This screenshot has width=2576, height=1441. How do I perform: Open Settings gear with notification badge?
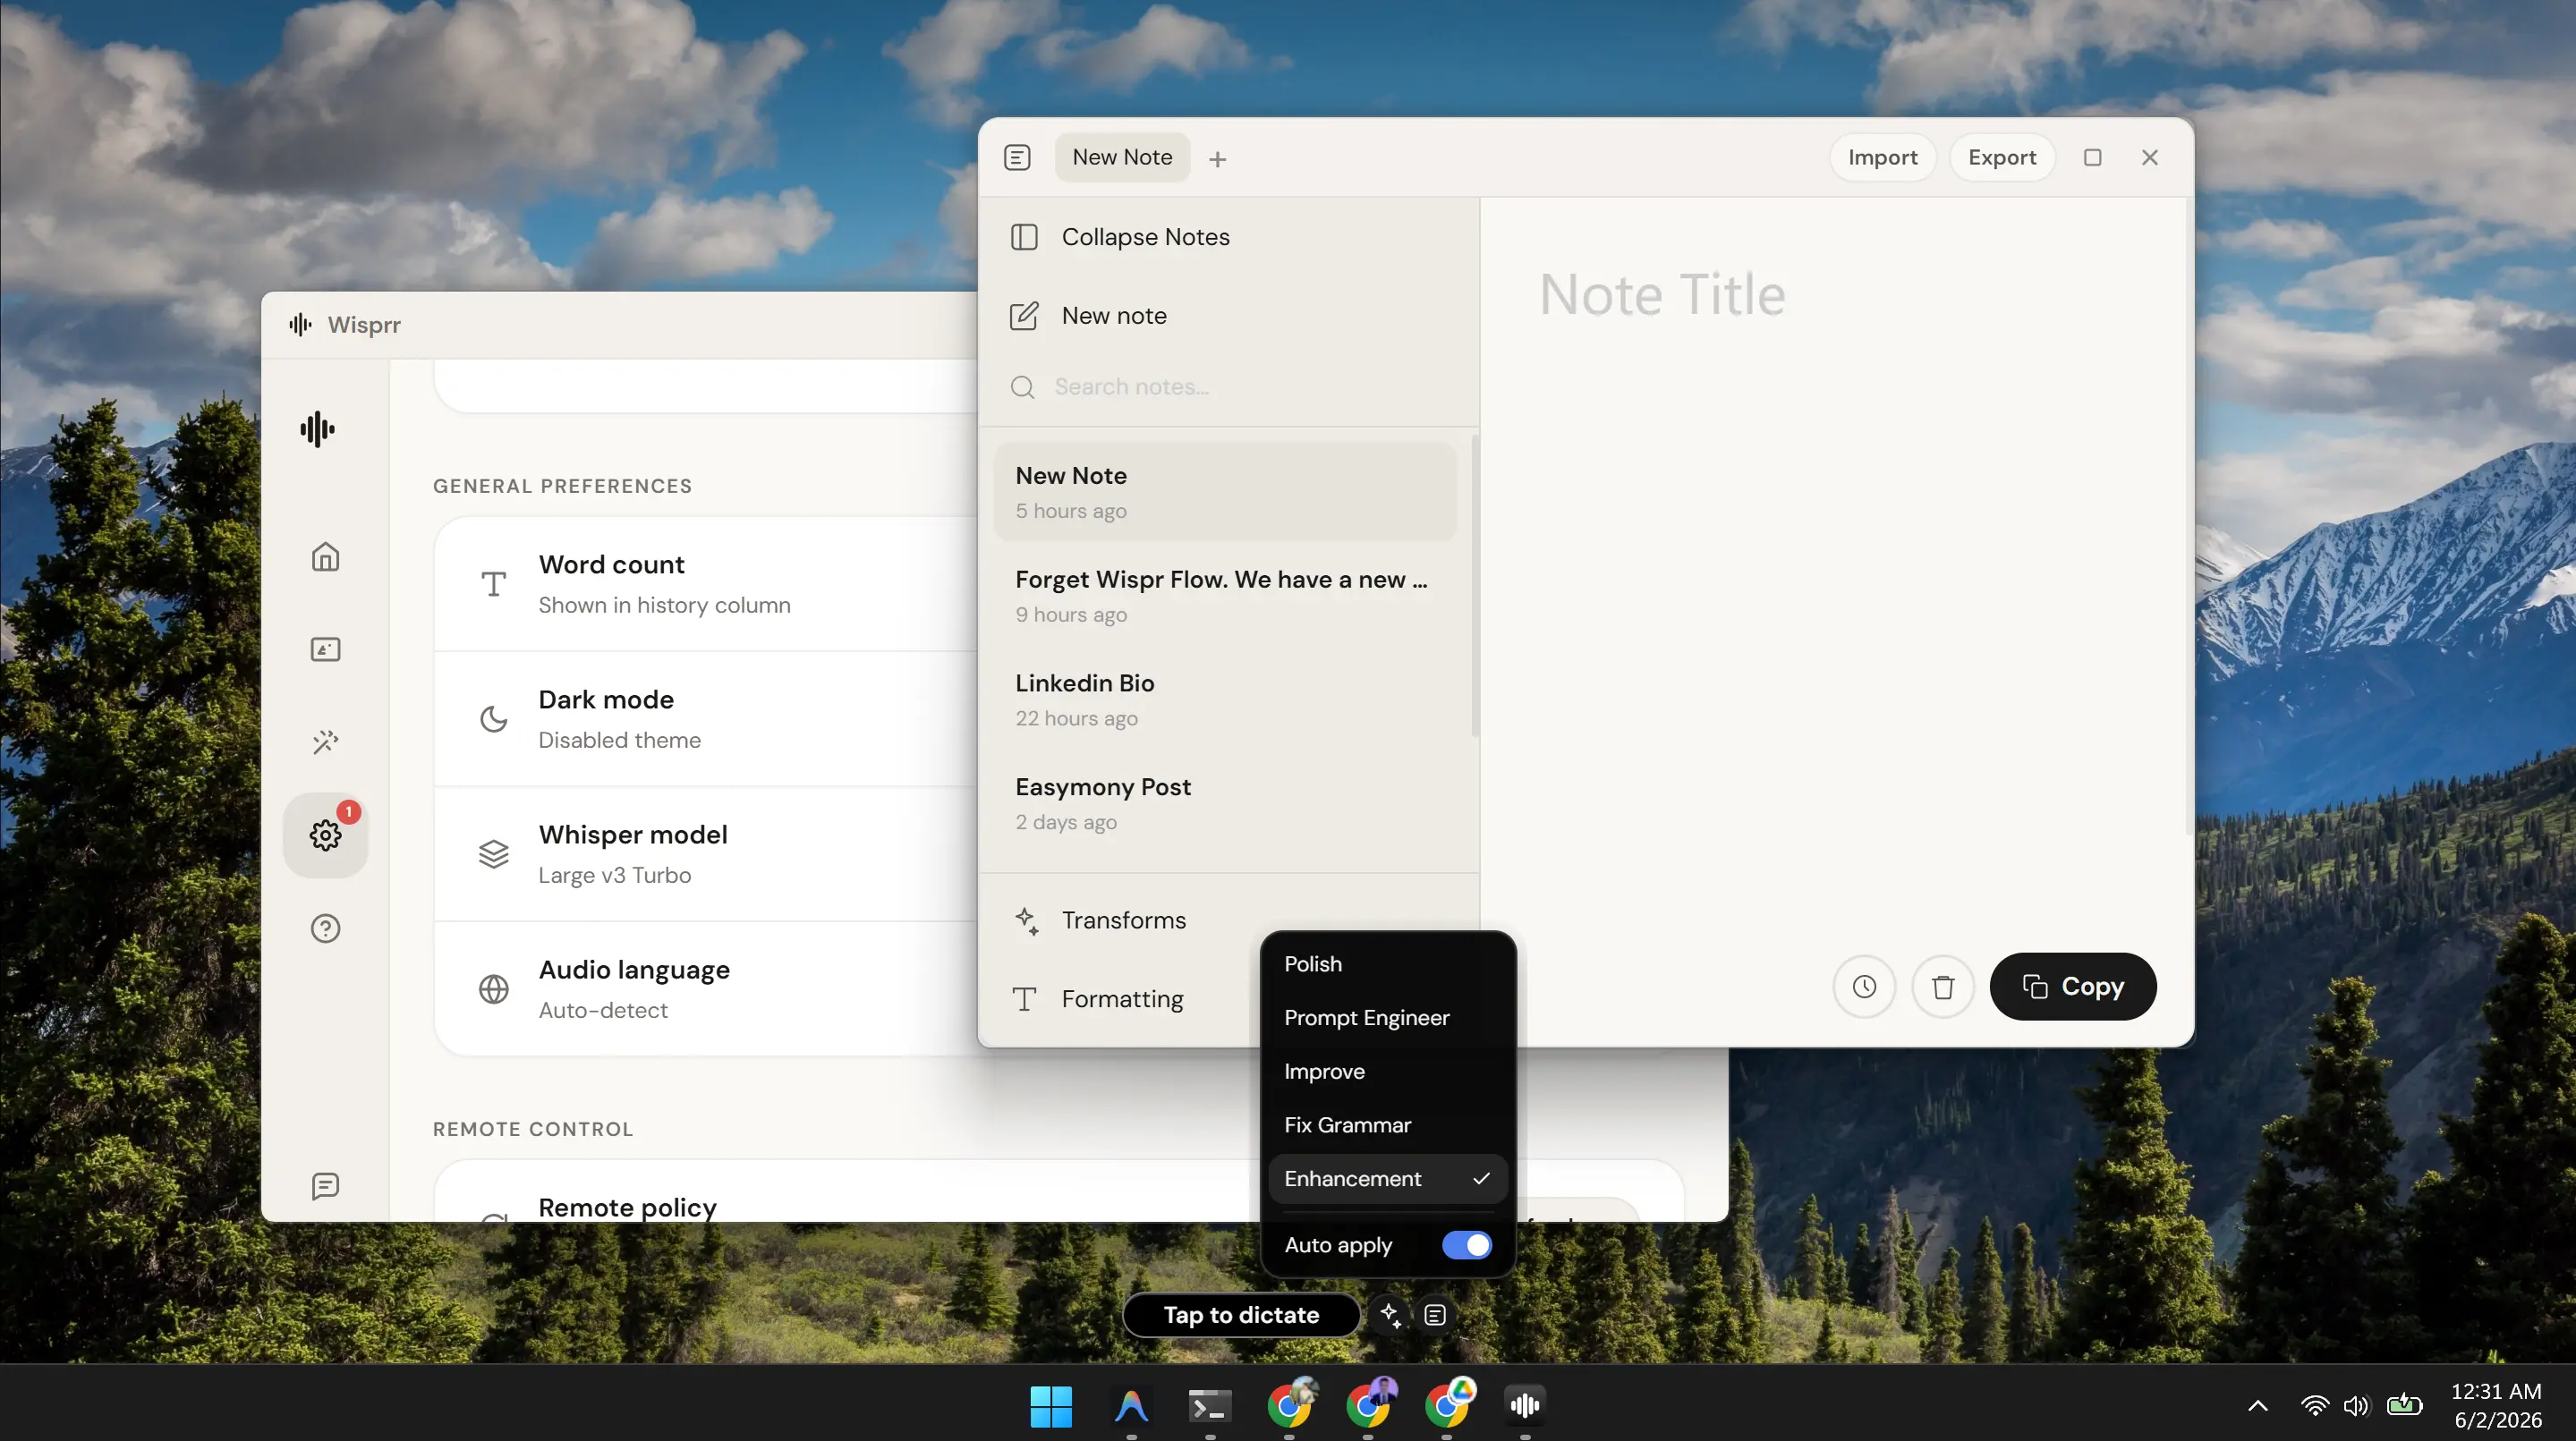pos(325,835)
